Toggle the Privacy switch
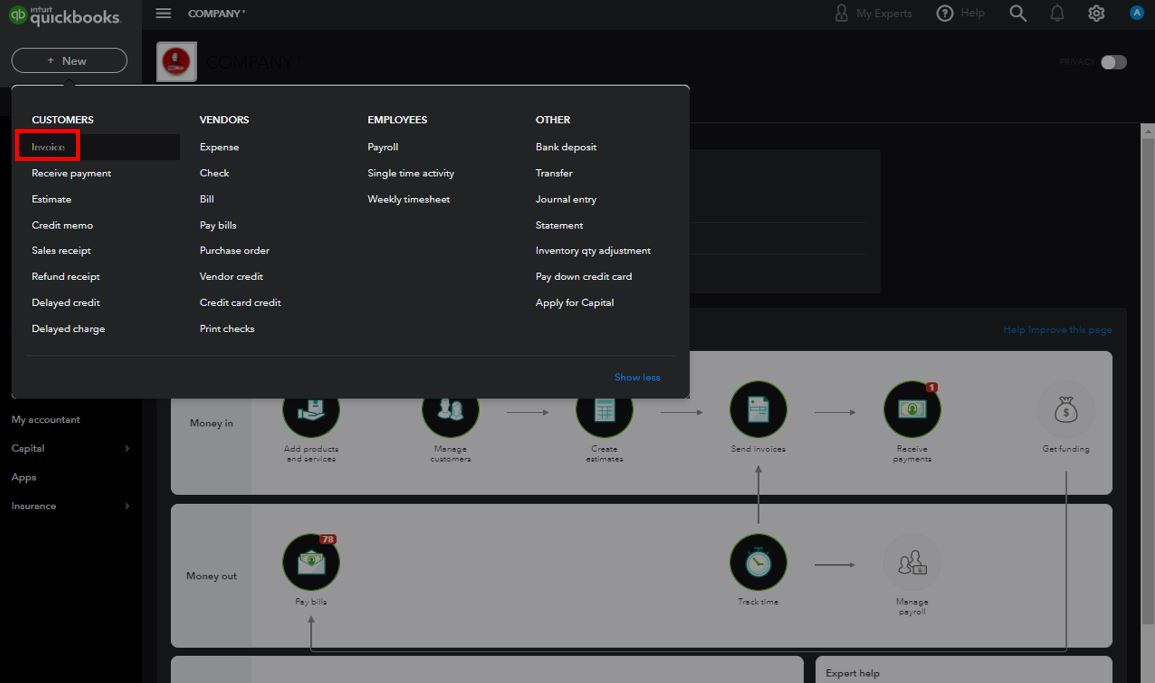This screenshot has width=1155, height=683. [x=1113, y=62]
